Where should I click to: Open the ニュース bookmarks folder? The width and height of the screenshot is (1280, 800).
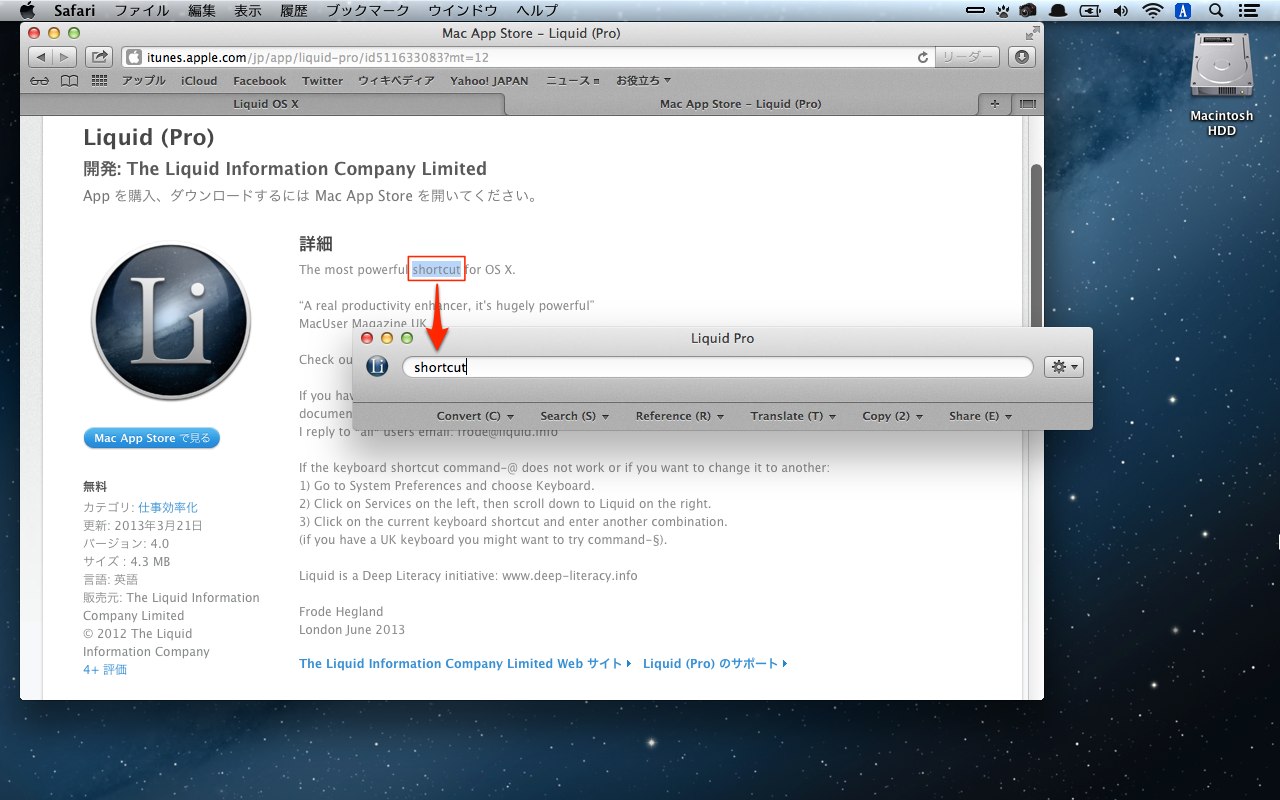point(572,80)
